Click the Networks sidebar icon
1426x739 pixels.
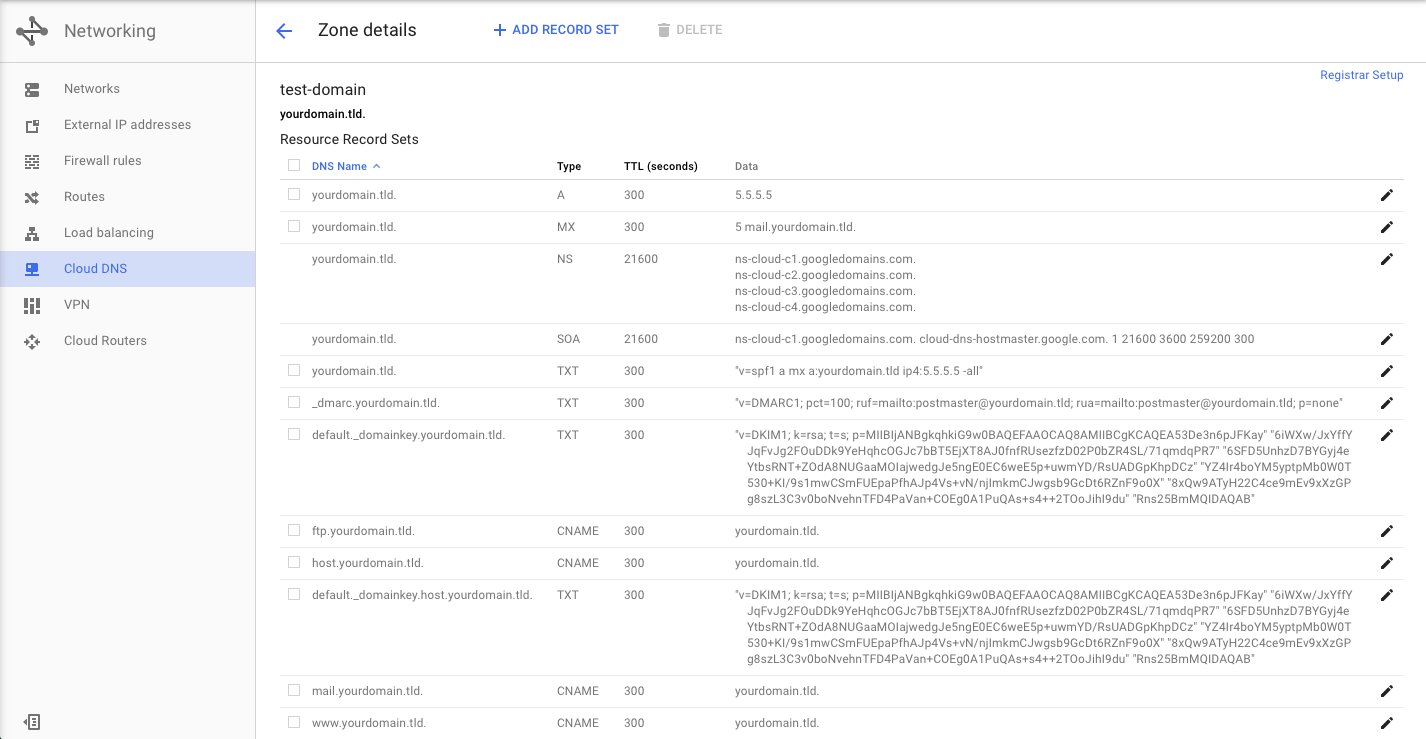[x=32, y=89]
